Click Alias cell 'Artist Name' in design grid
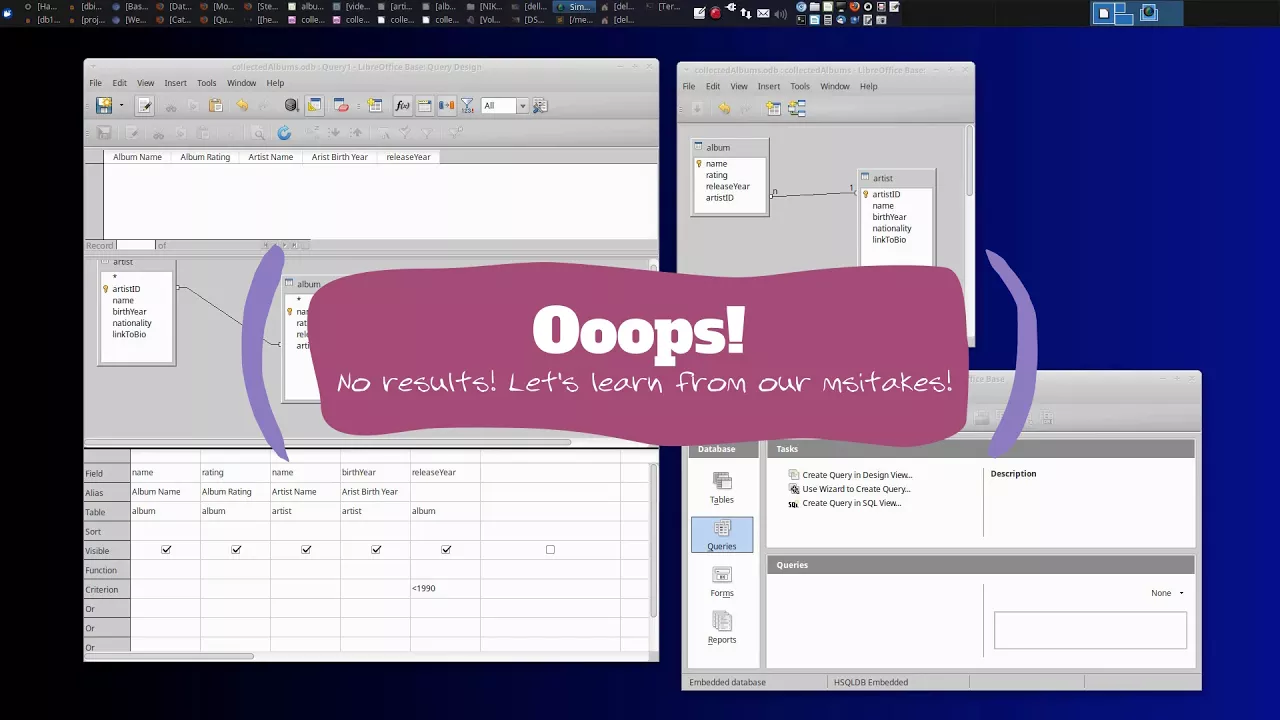Viewport: 1280px width, 720px height. pos(305,492)
